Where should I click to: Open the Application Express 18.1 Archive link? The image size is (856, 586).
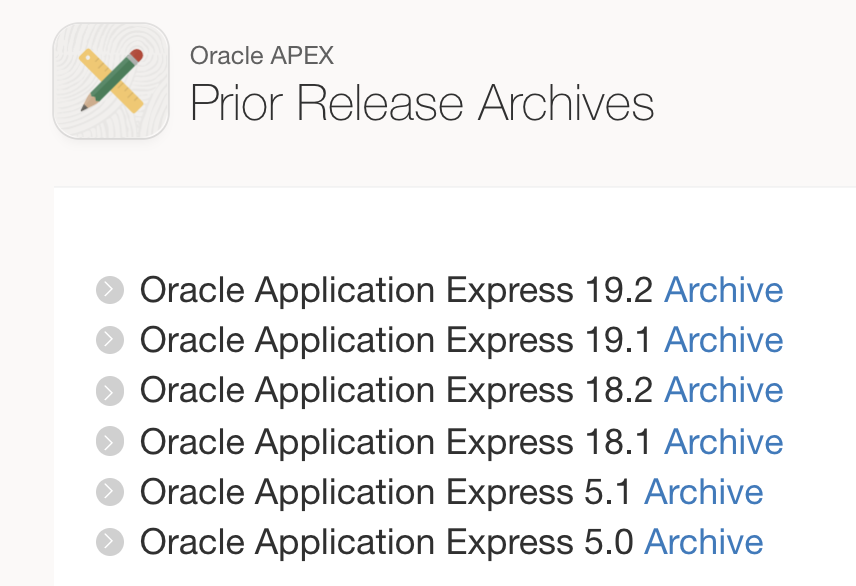723,441
